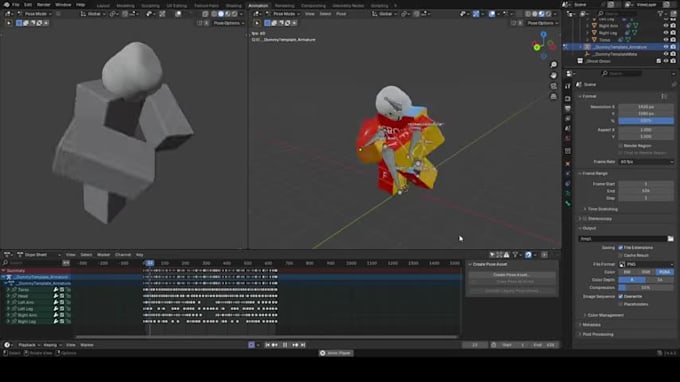Select the 16 color depth button
This screenshot has width=680, height=382.
coord(660,280)
